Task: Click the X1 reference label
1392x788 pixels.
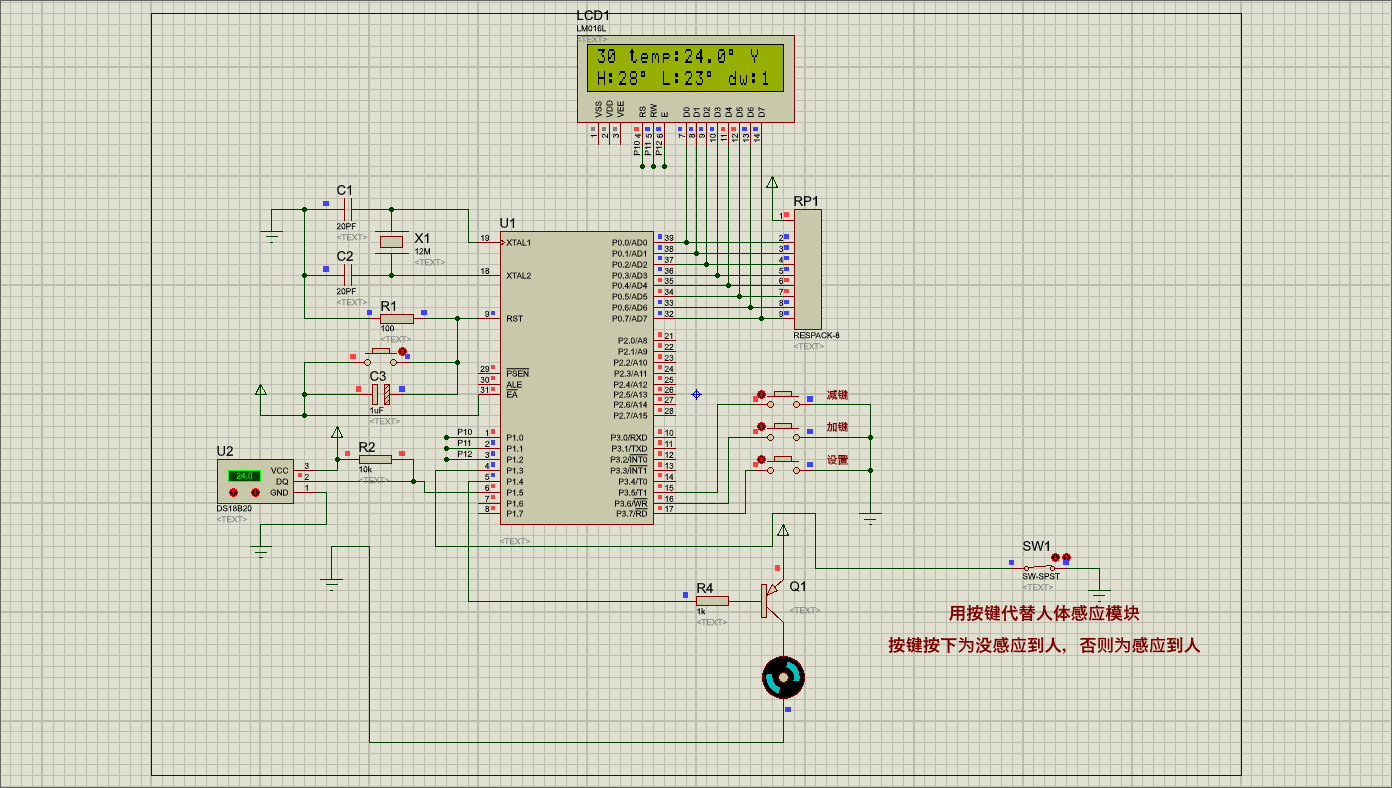Action: click(422, 238)
